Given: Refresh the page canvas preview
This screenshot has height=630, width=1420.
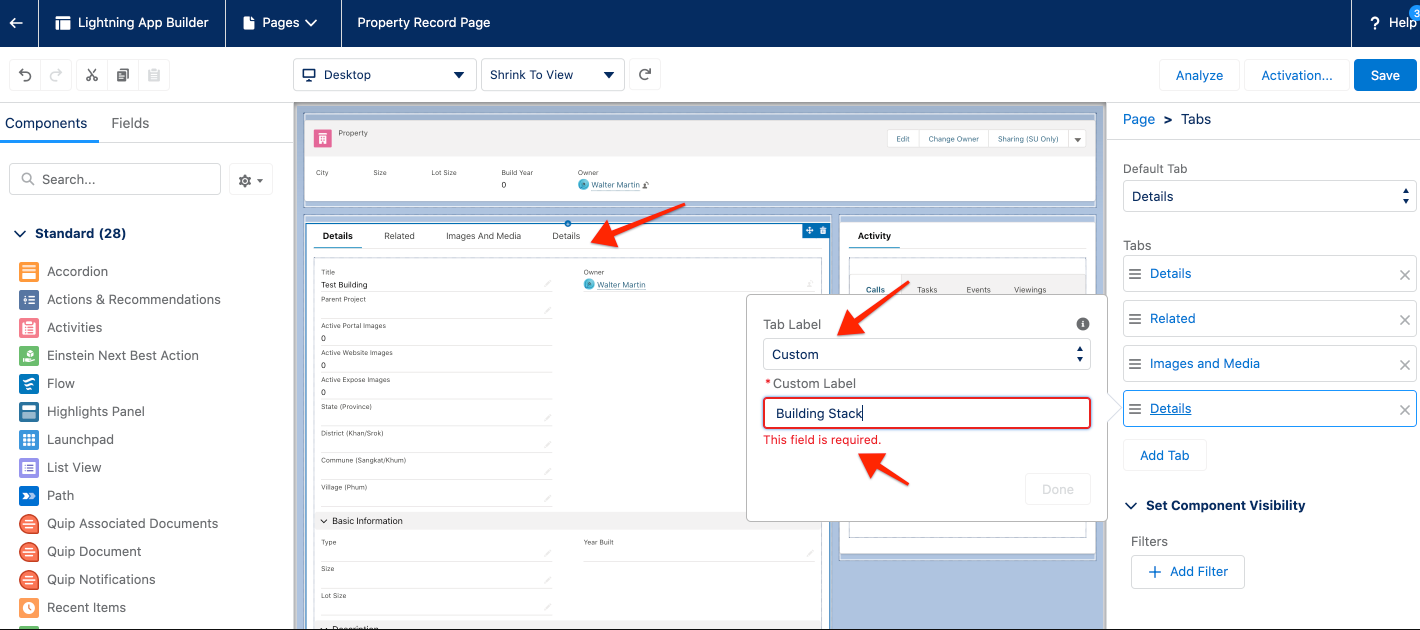Looking at the screenshot, I should [643, 74].
